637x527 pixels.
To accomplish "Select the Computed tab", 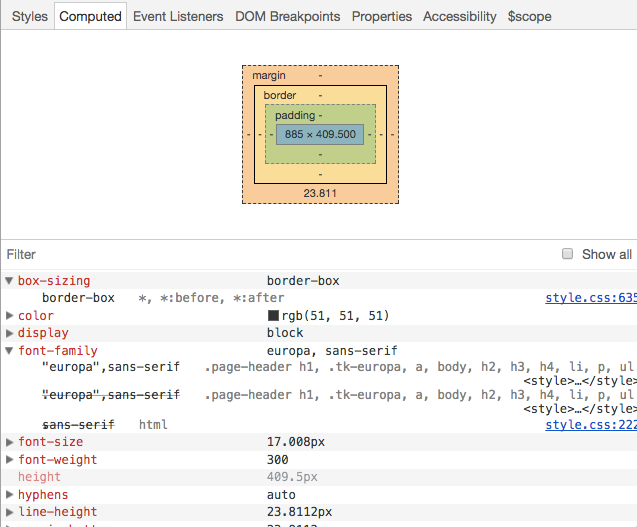I will tap(90, 16).
